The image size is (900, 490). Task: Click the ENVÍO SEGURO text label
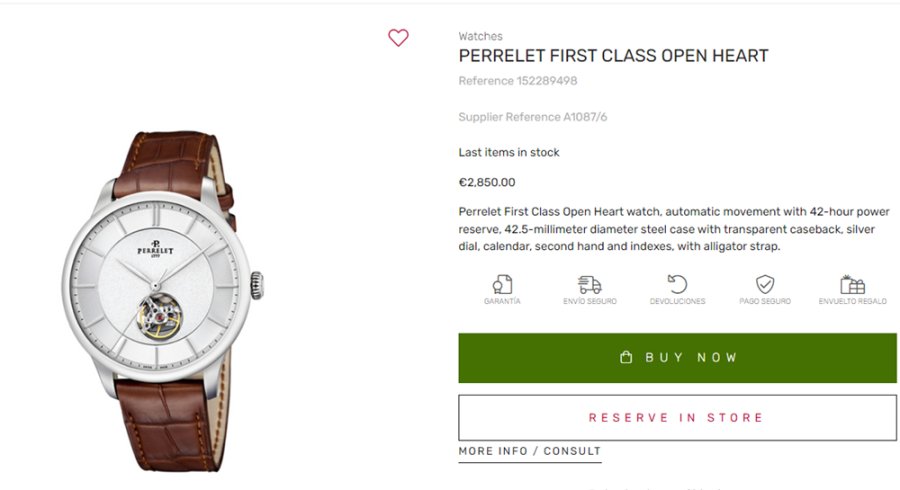(x=590, y=301)
